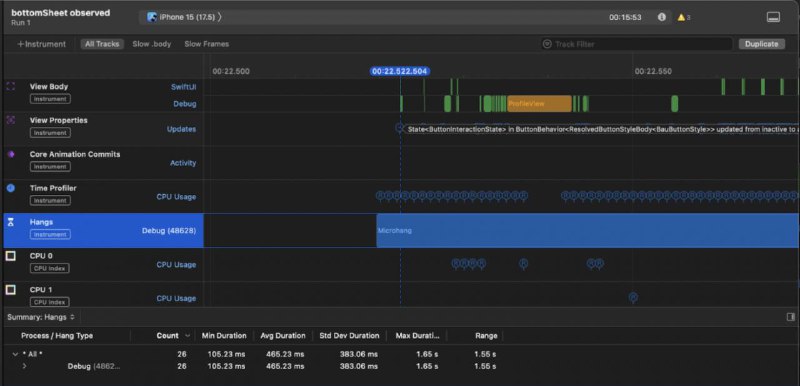Click the Activity lane label
Image resolution: width=800 pixels, height=386 pixels.
coord(183,163)
